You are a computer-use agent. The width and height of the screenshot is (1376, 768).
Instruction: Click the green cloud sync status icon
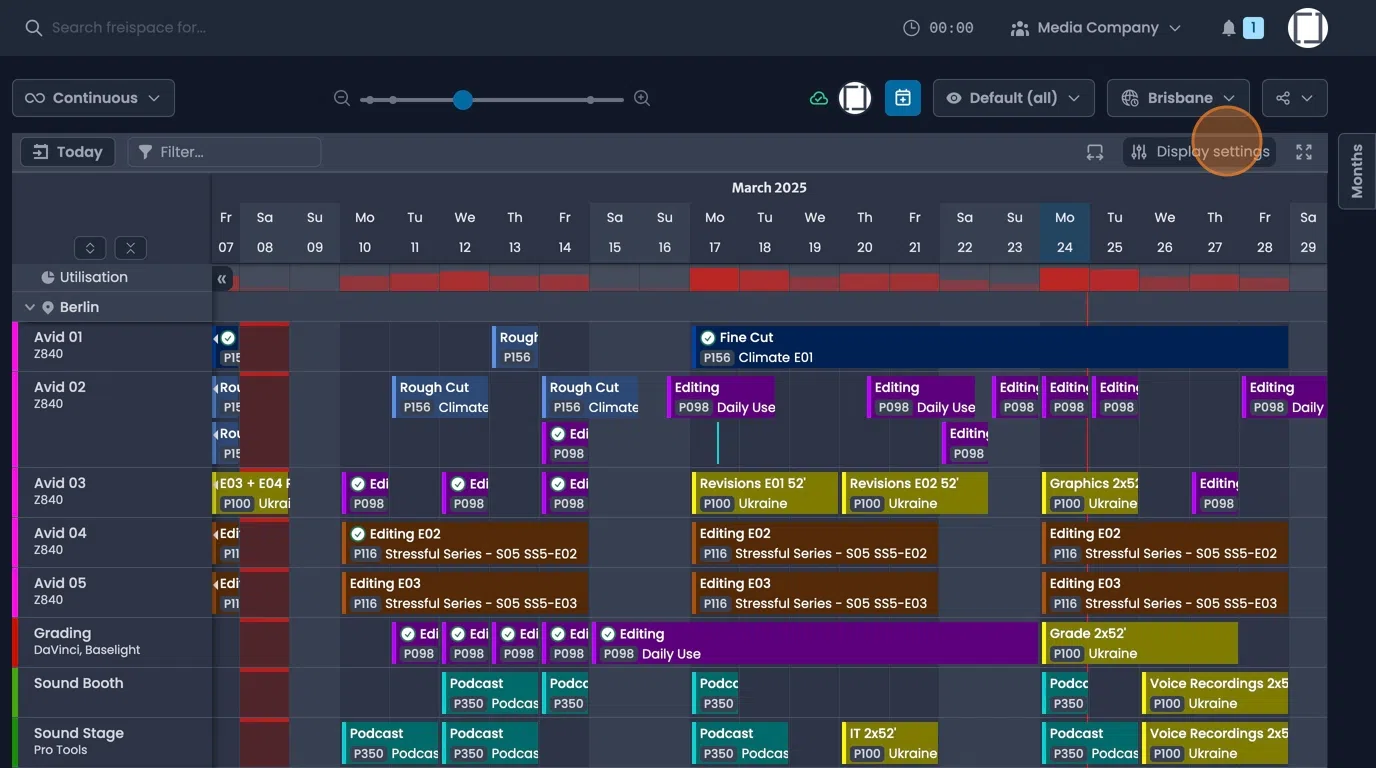point(818,97)
